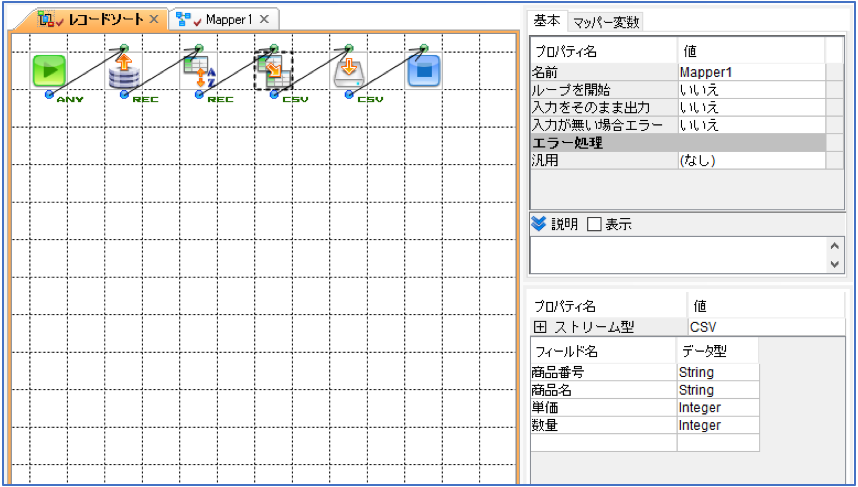The image size is (858, 487).
Task: Select the database read component icon
Action: 124,72
